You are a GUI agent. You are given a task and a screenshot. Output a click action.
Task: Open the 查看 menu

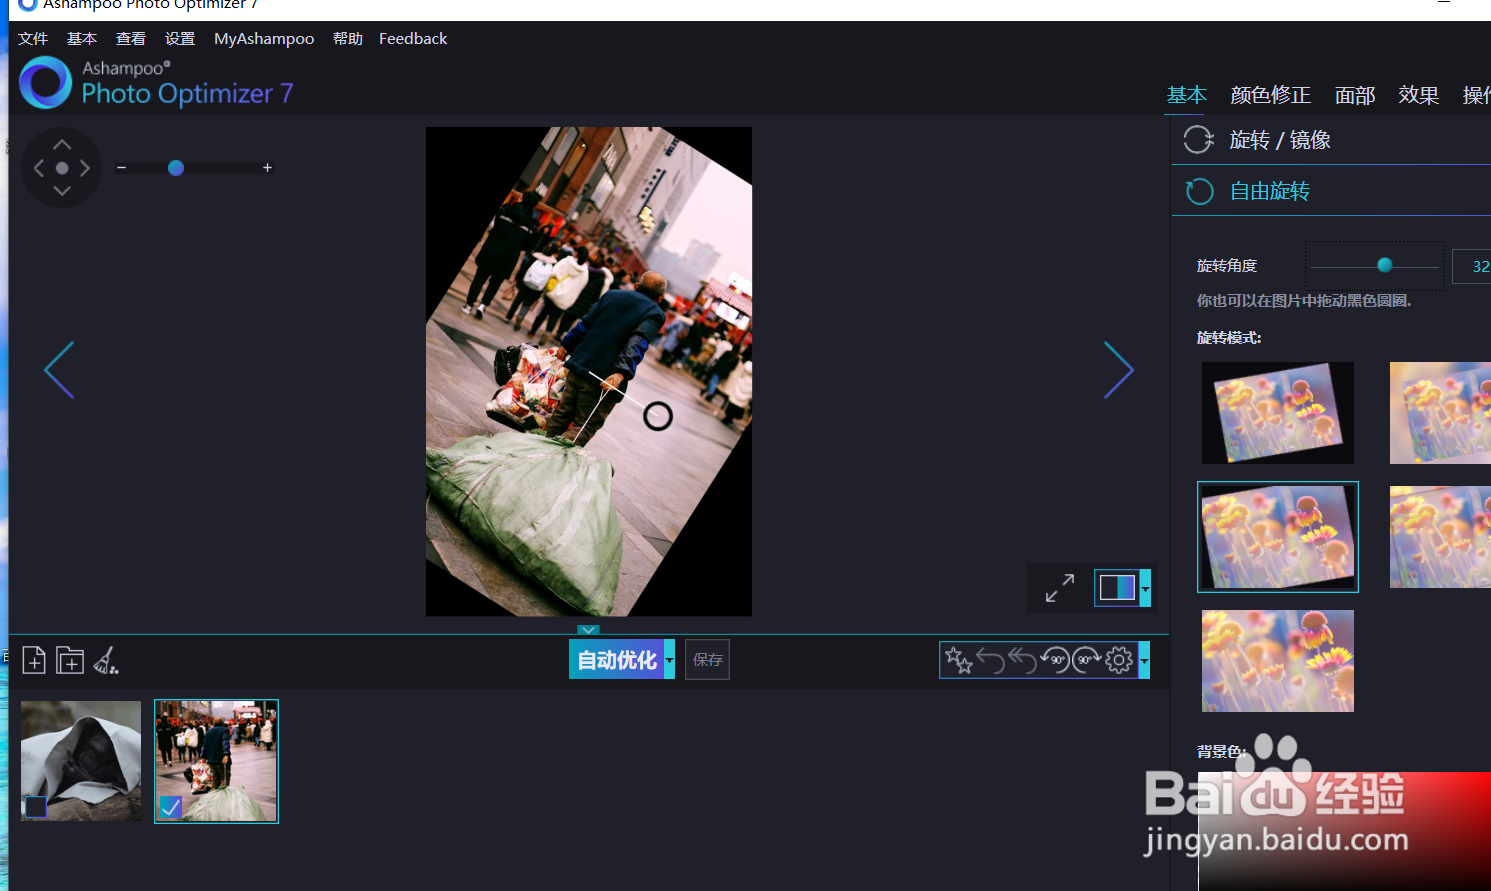(x=131, y=39)
